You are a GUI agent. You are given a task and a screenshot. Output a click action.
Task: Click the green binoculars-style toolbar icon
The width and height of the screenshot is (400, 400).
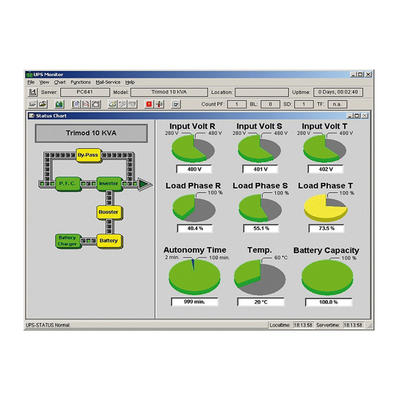point(60,104)
